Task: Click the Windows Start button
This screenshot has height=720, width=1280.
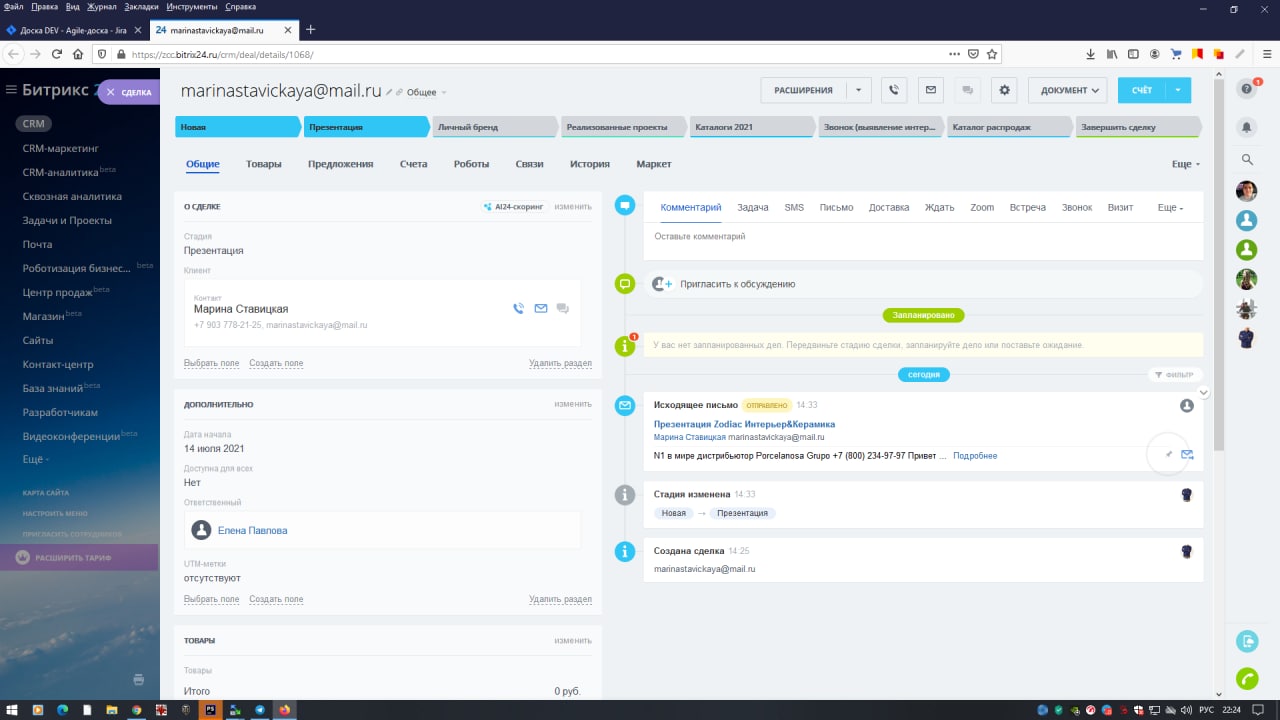Action: pyautogui.click(x=13, y=710)
